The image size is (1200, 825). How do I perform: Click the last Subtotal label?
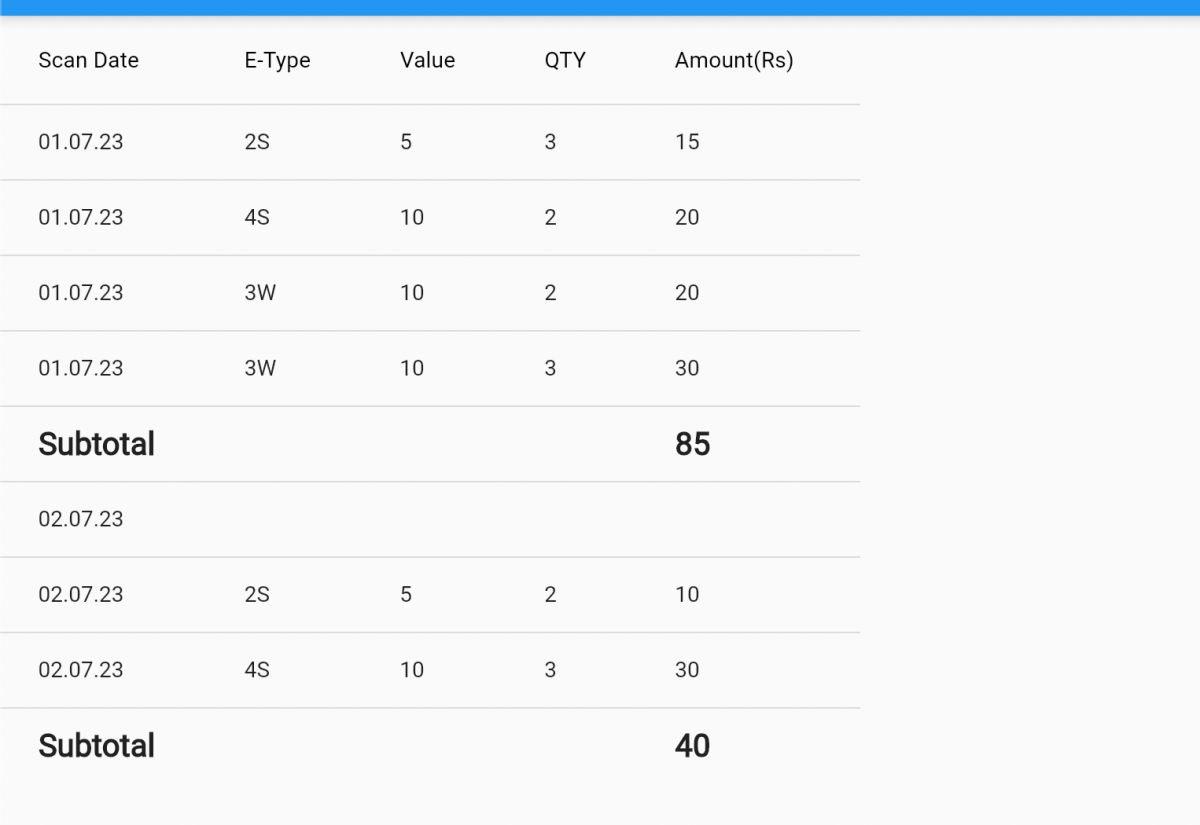coord(96,746)
